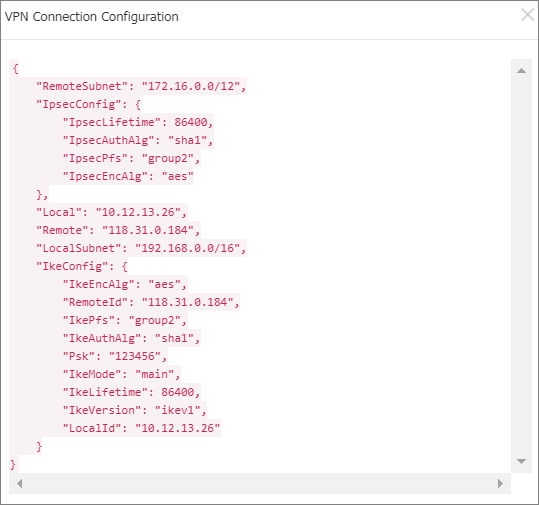Click the horizontal scrollbar right arrow
The width and height of the screenshot is (539, 505).
[500, 483]
